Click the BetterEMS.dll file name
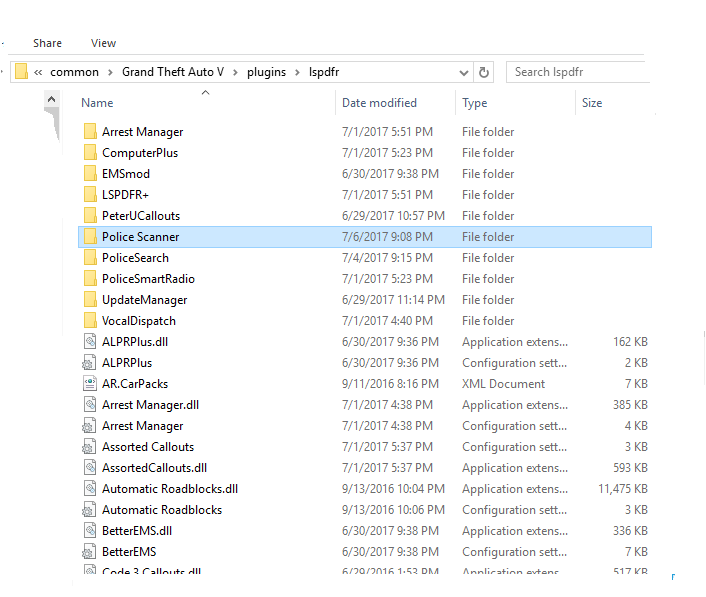The width and height of the screenshot is (706, 597). tap(137, 531)
